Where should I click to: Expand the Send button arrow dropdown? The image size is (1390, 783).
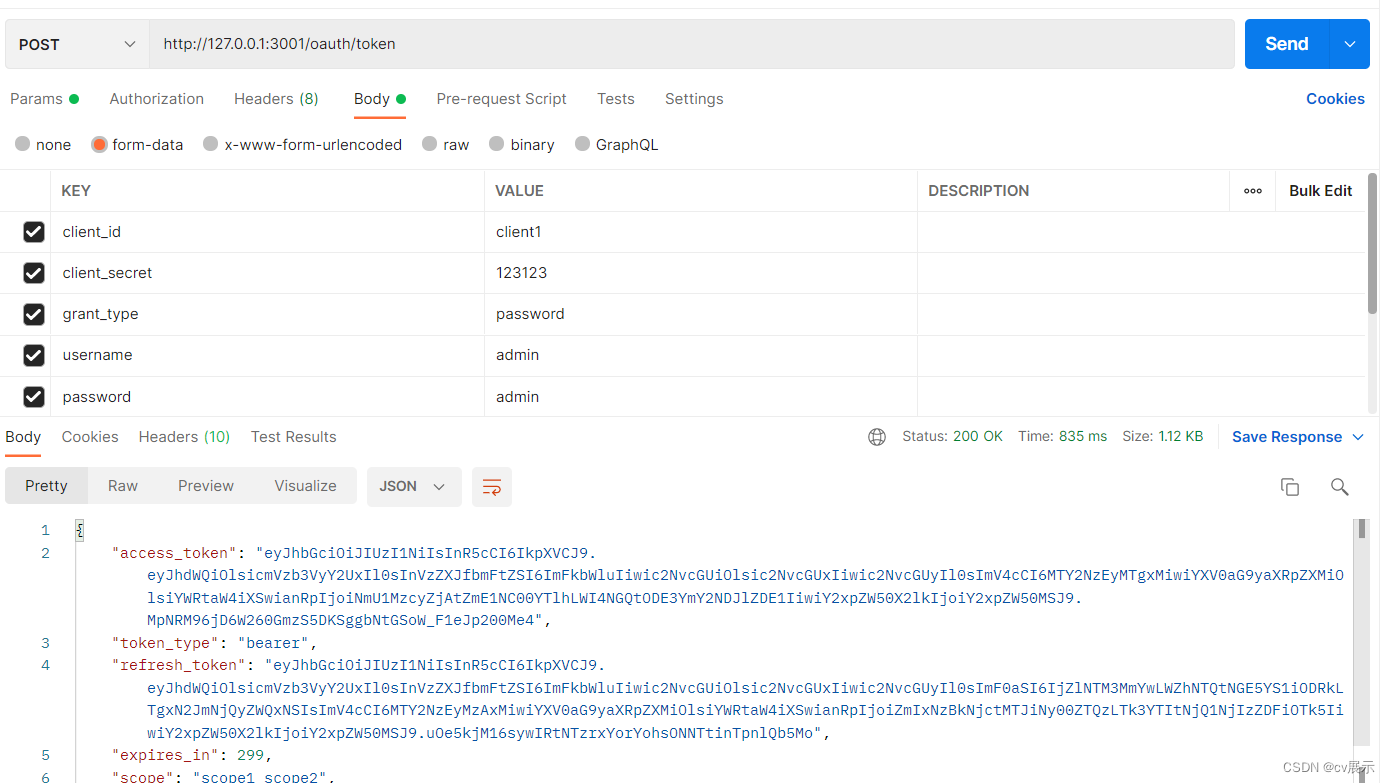click(x=1350, y=44)
